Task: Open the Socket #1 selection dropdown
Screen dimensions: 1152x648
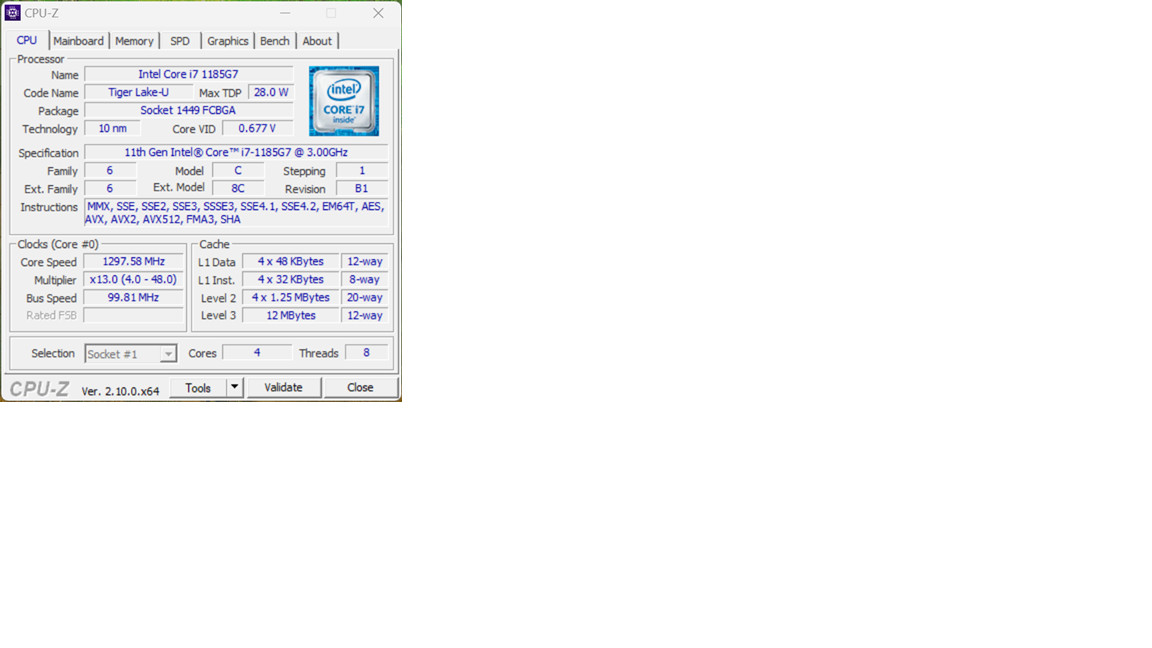Action: pyautogui.click(x=131, y=354)
